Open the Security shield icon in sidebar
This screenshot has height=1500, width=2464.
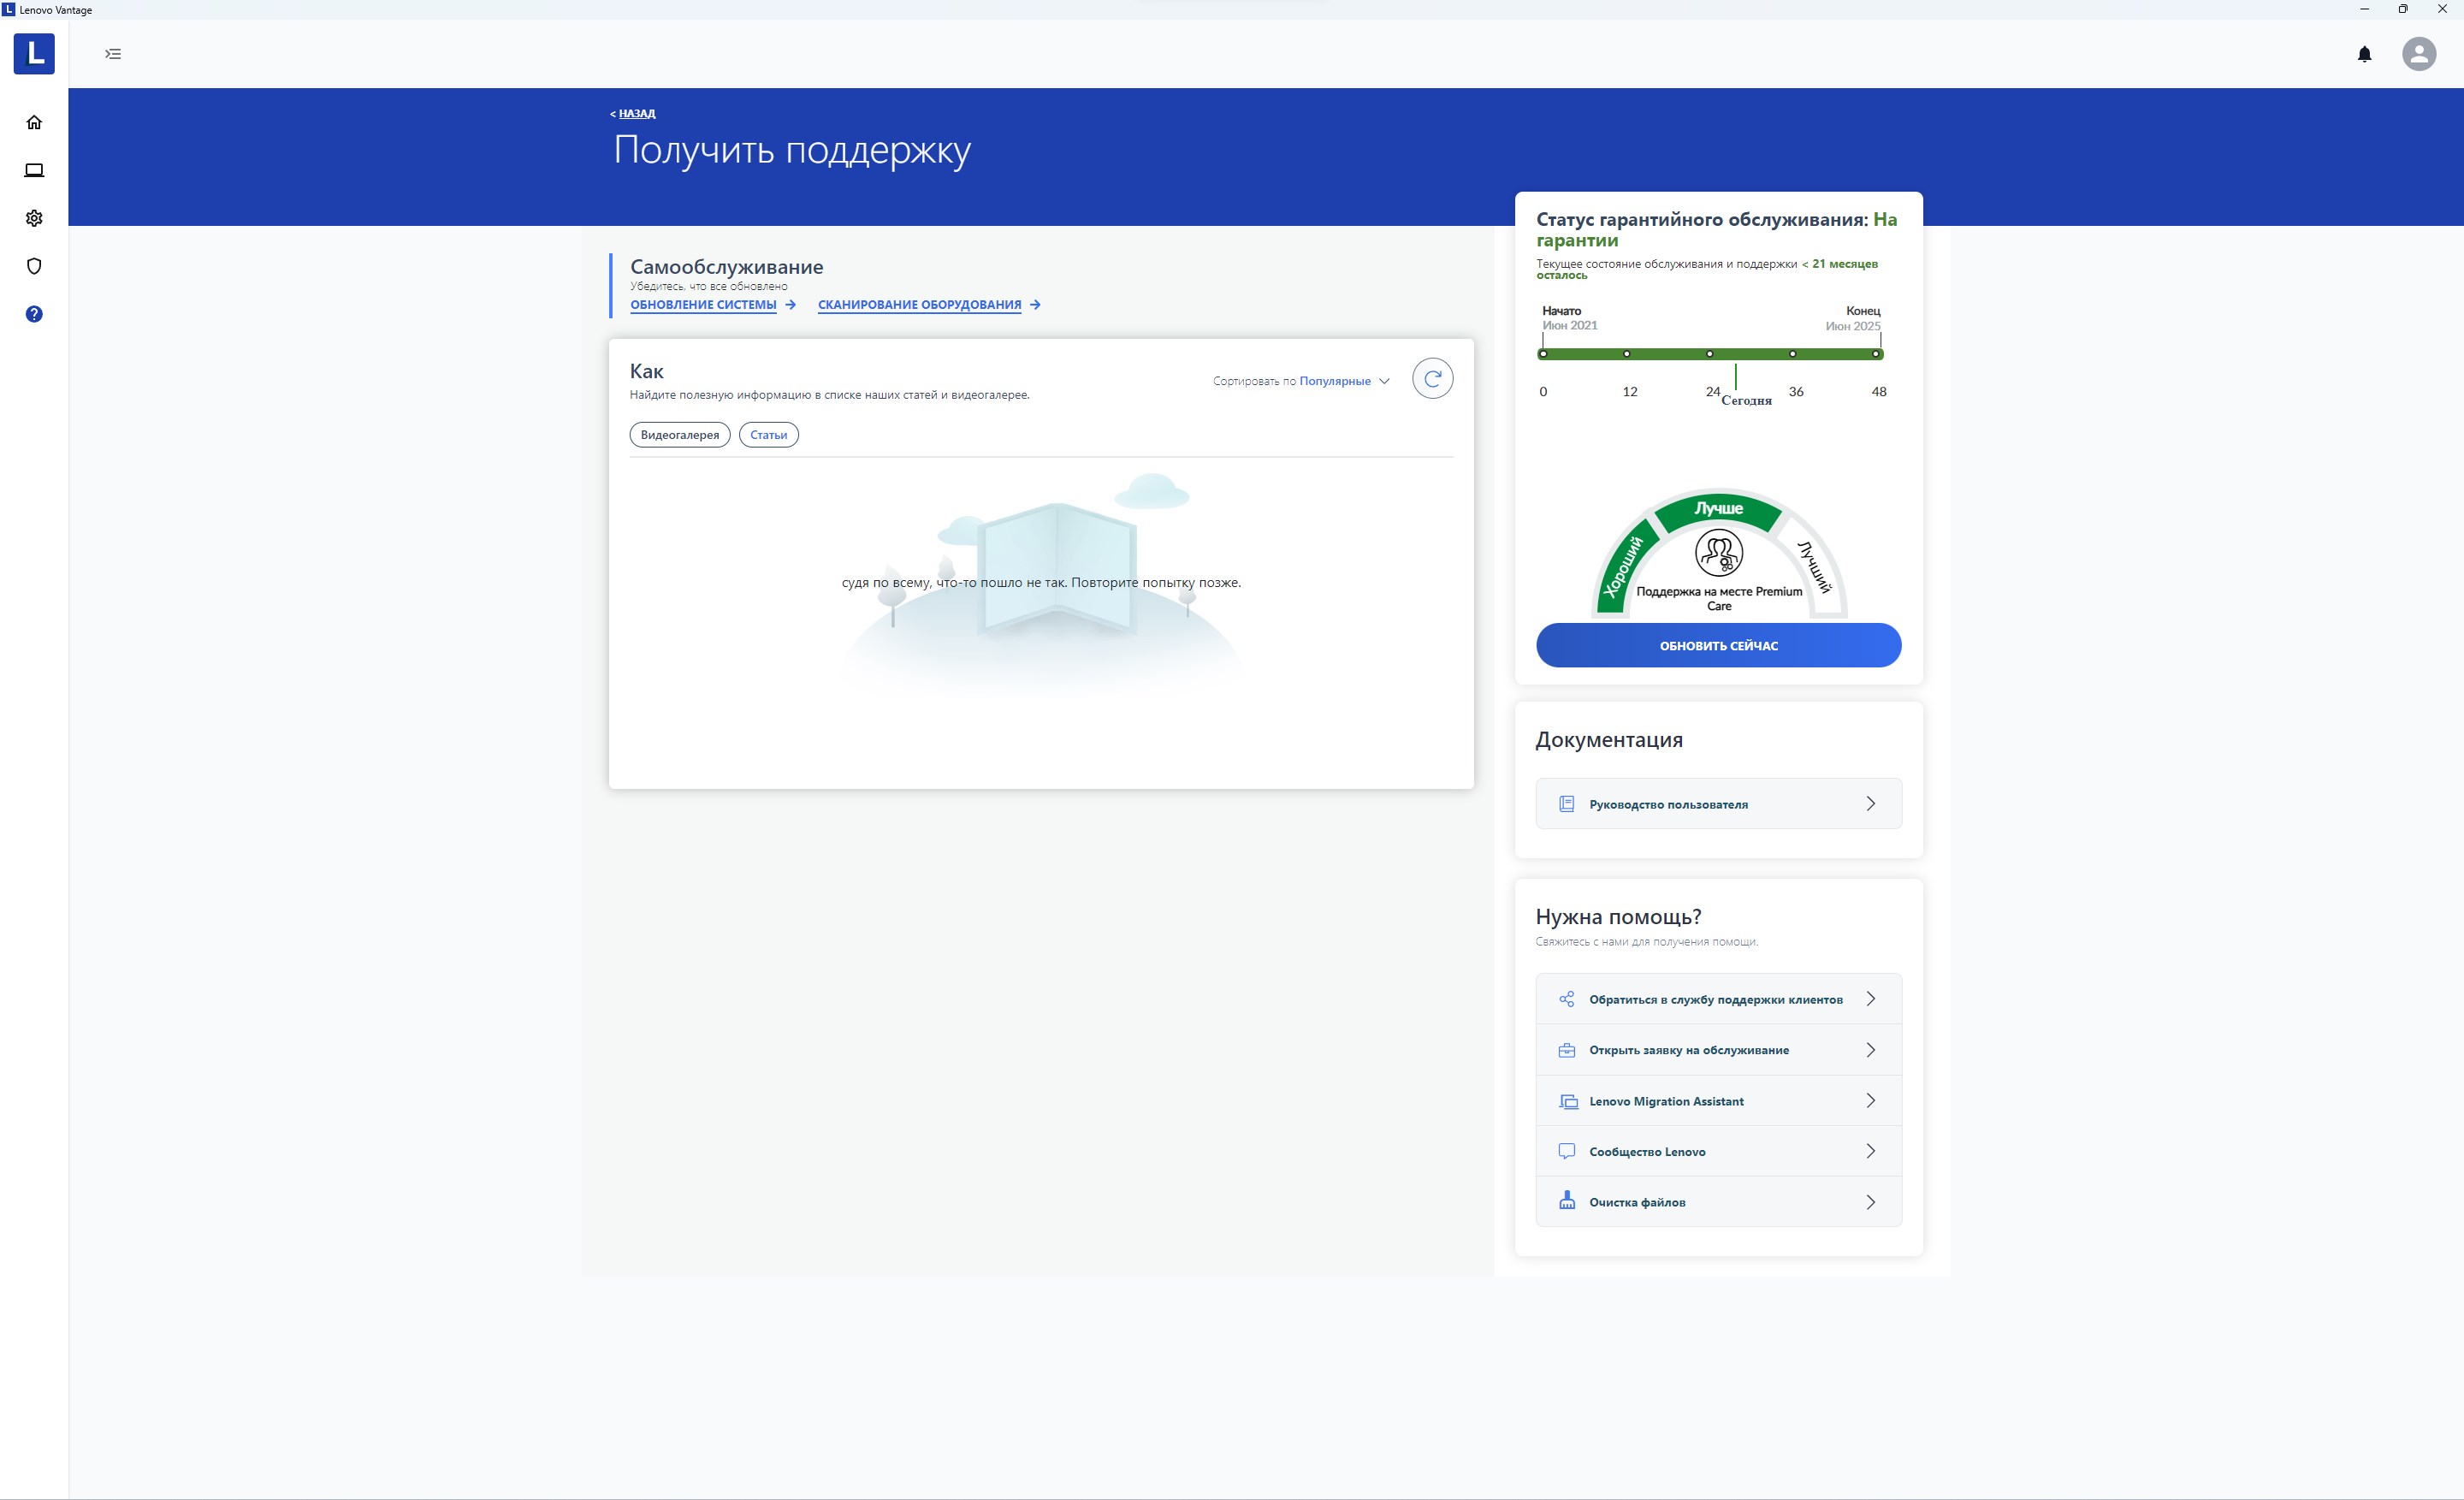[34, 266]
